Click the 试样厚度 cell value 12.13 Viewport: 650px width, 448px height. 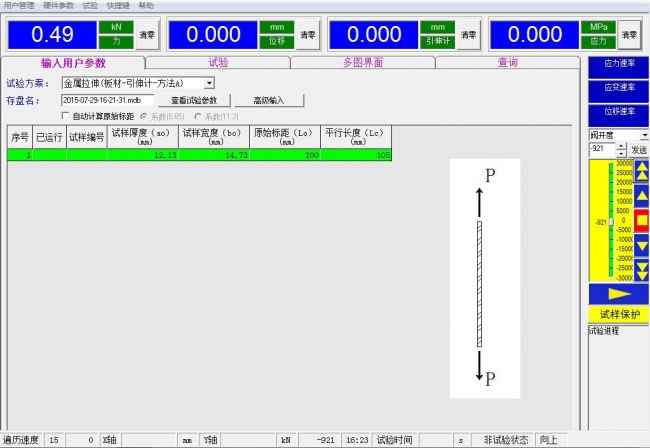143,155
